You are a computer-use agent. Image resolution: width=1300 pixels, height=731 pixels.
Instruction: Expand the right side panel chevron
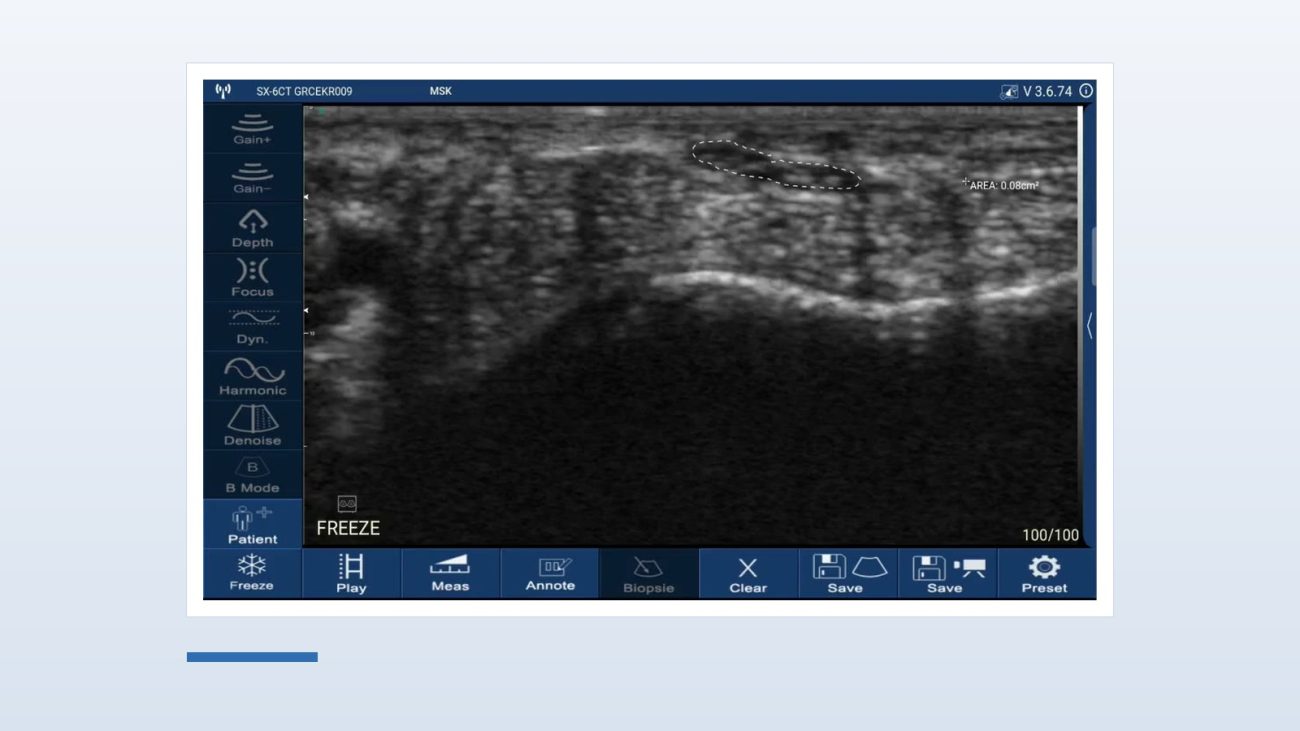click(1089, 326)
